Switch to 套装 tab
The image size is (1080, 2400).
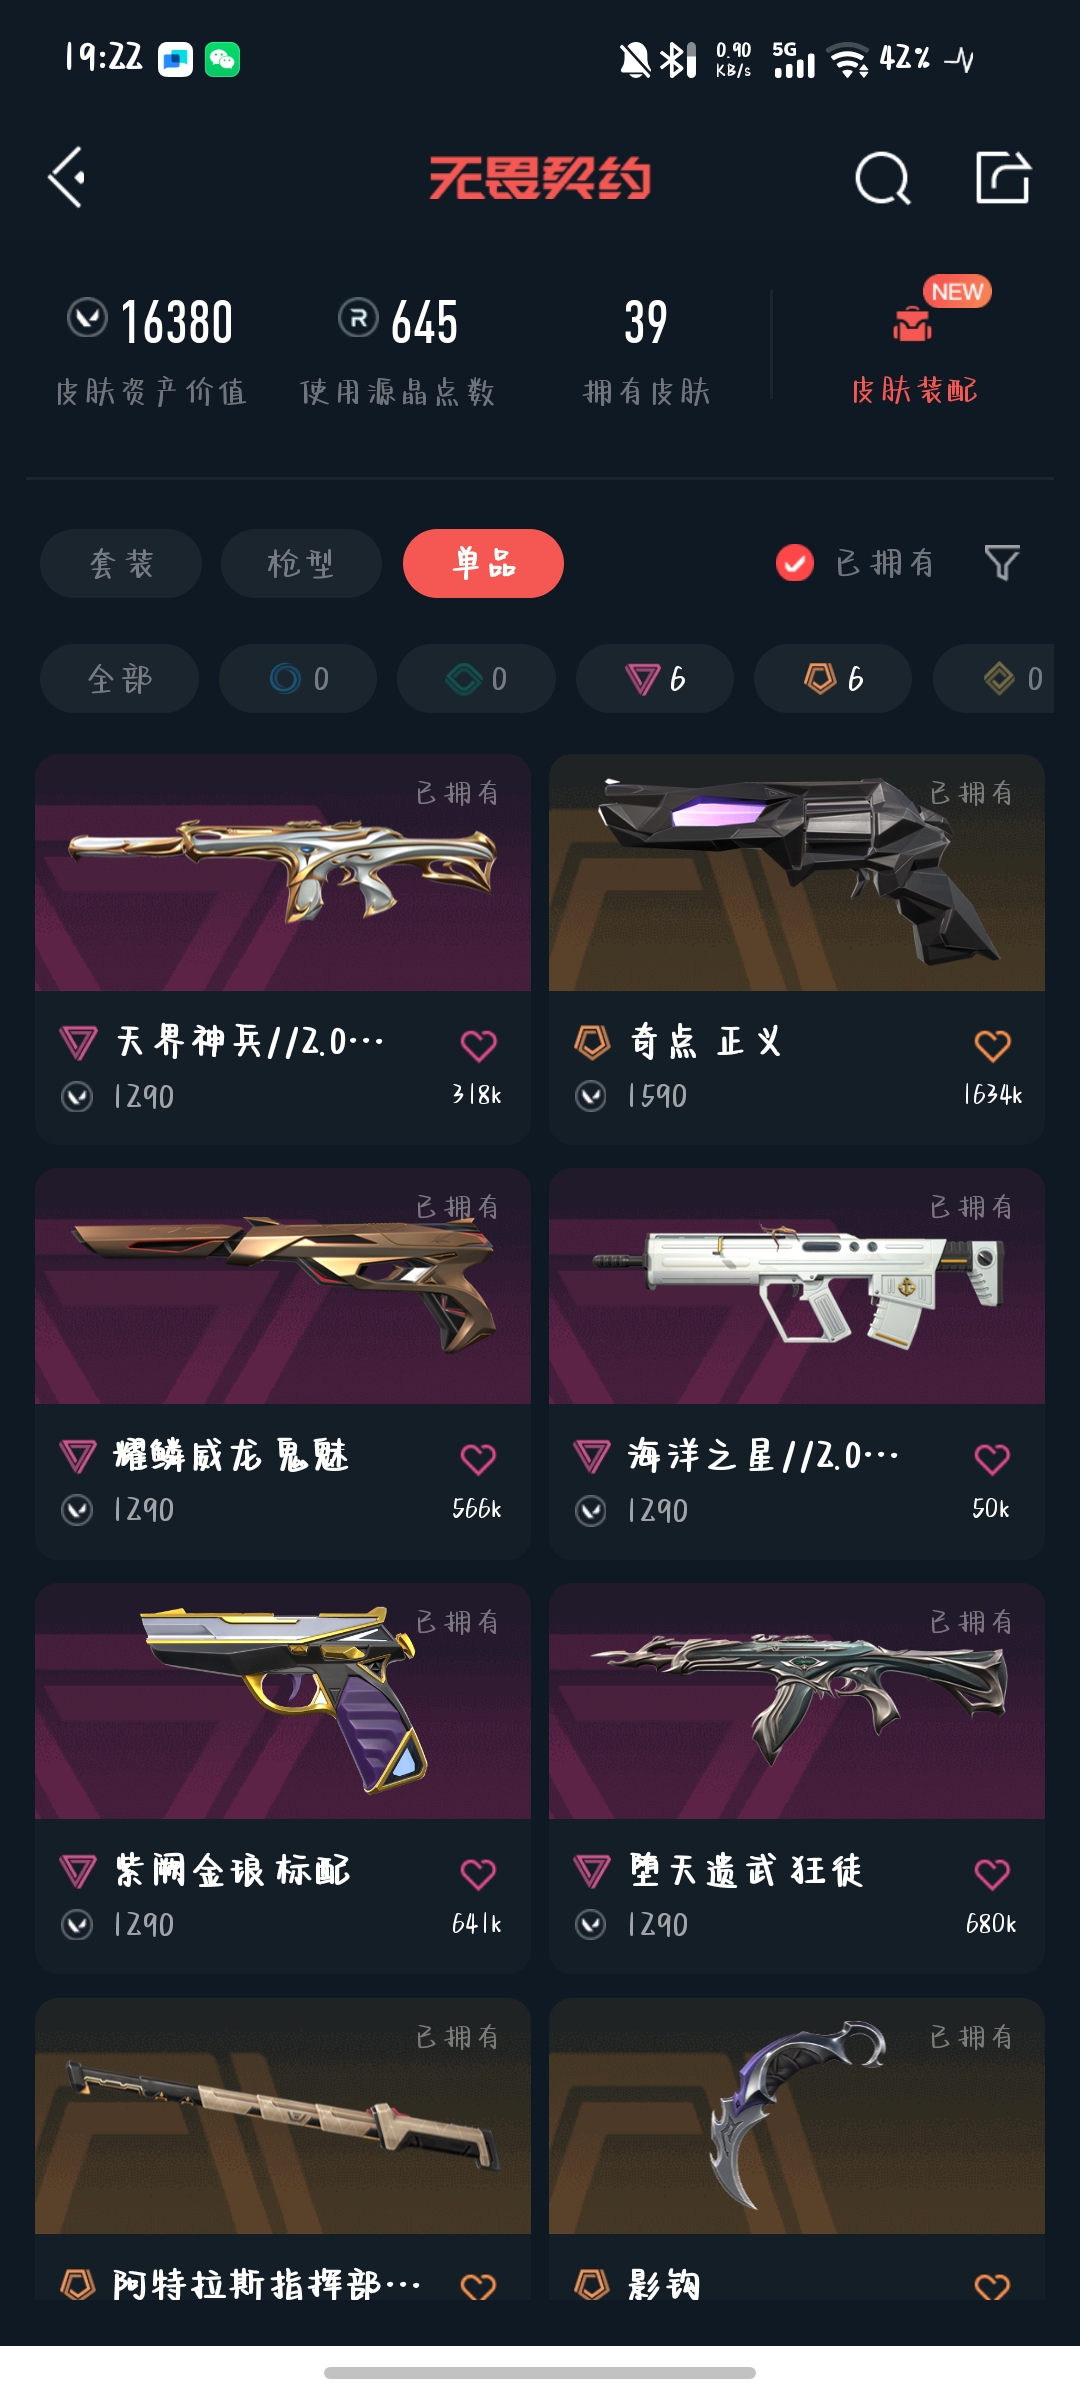point(121,563)
